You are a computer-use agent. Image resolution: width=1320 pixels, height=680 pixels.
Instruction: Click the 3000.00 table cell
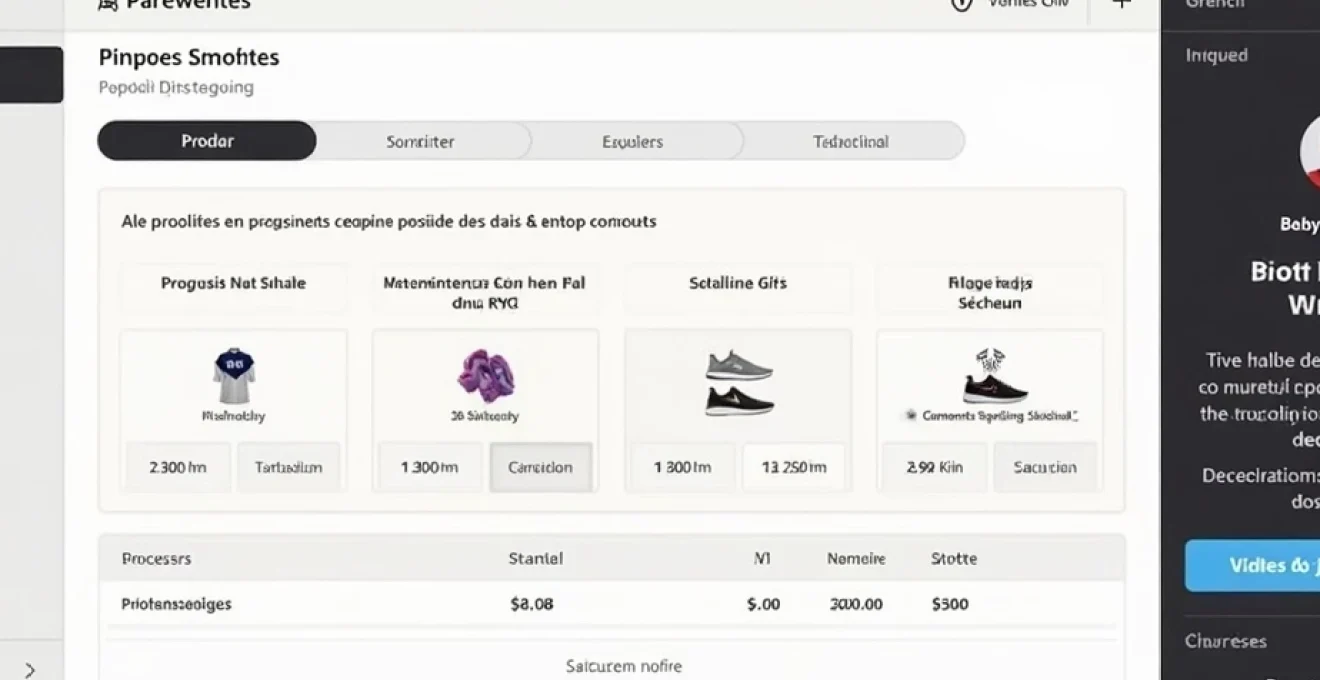(856, 604)
